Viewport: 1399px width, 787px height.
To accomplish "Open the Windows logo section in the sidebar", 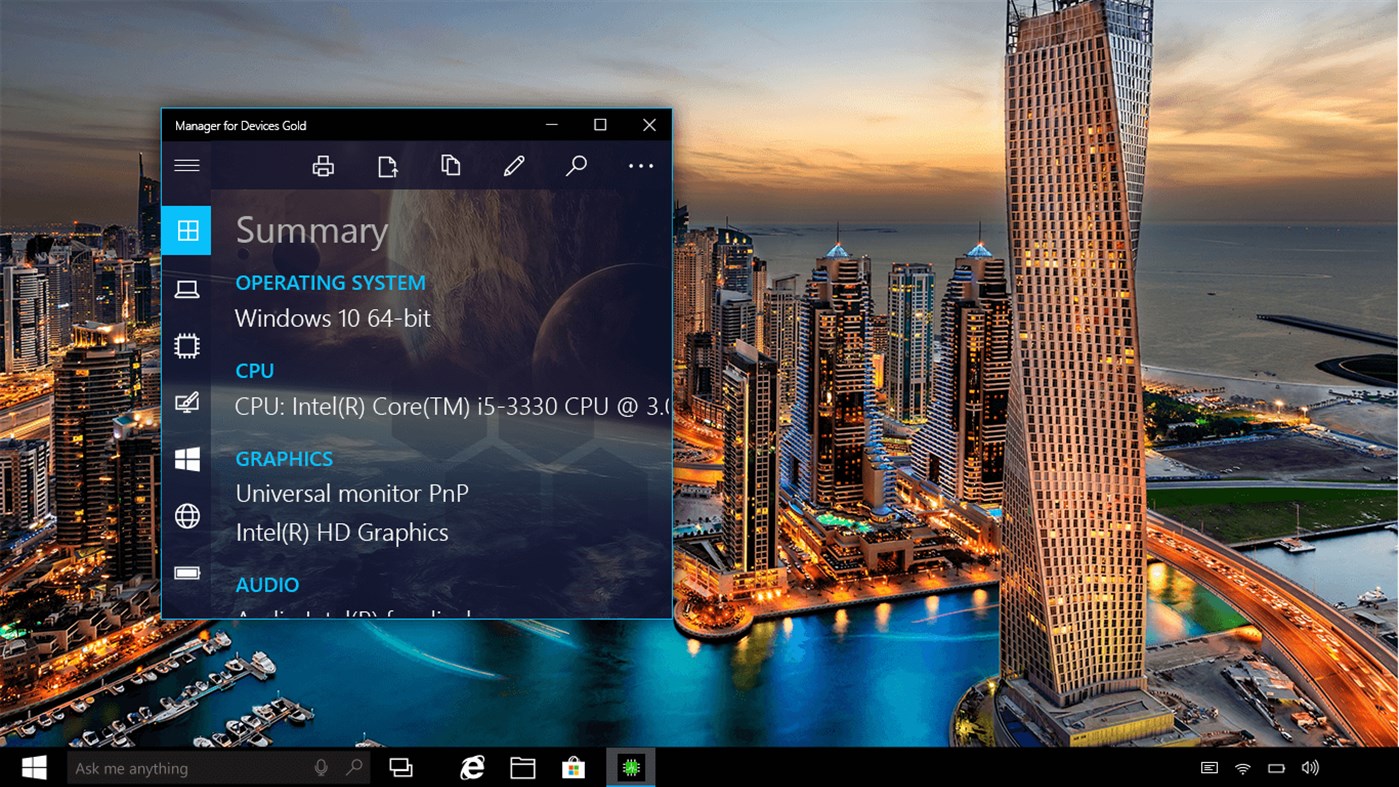I will pos(186,459).
